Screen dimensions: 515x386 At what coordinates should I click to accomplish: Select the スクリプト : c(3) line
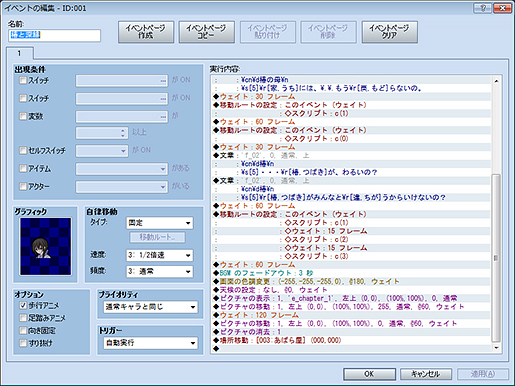352,256
